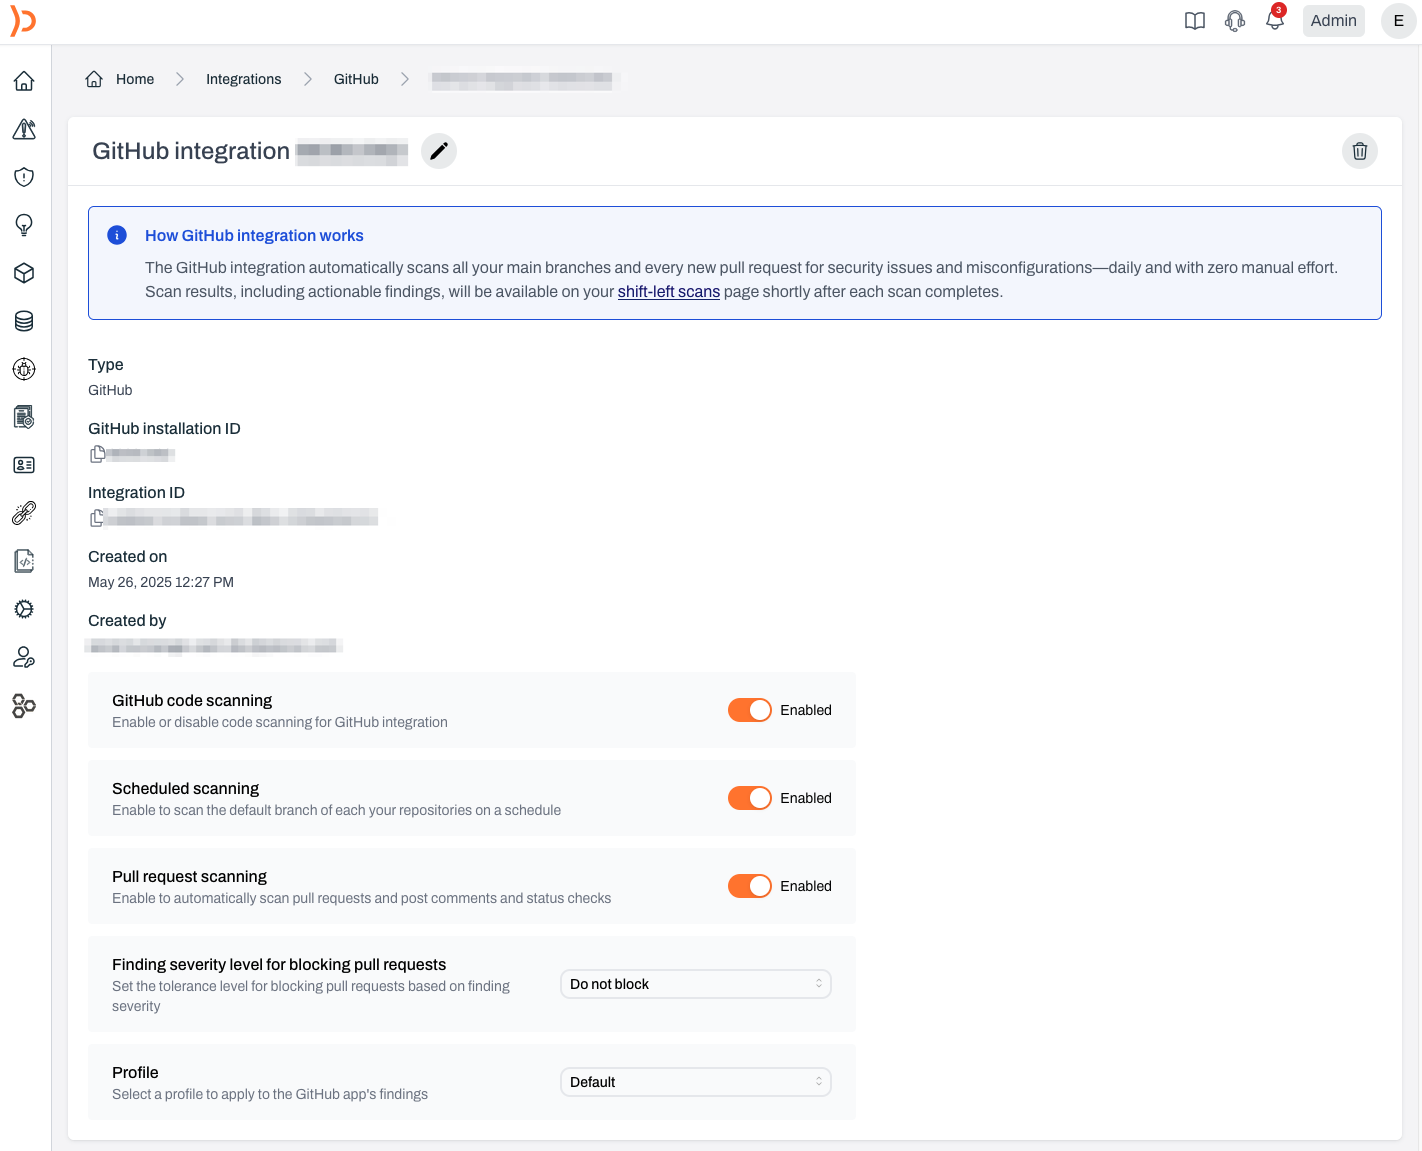Screen dimensions: 1422x1151
Task: Open notifications showing 3 unread alerts
Action: [x=1274, y=20]
